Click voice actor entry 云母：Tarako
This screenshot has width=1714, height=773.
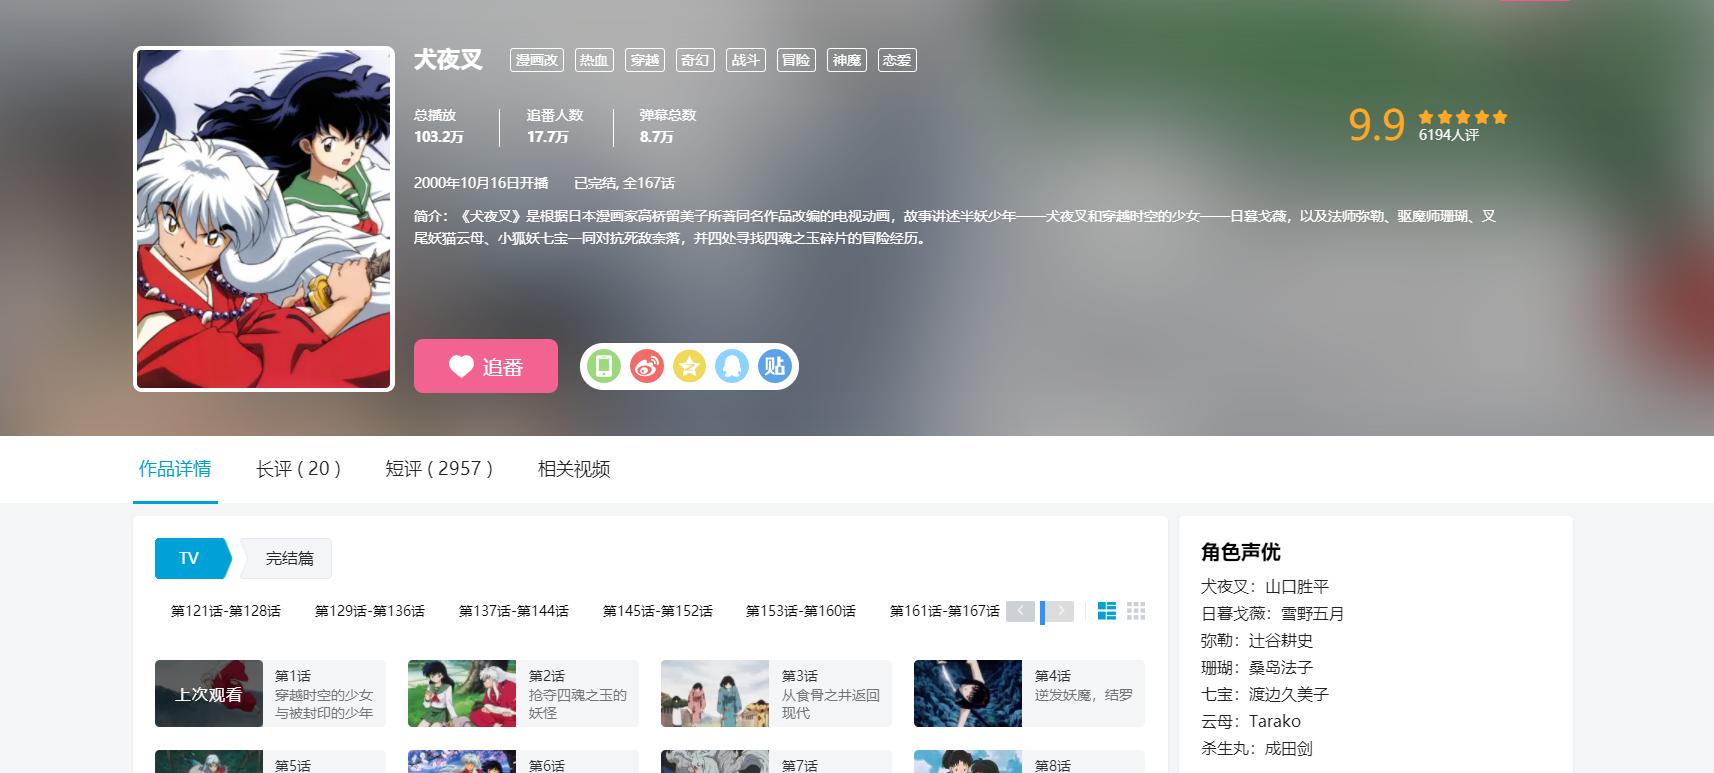pos(1251,722)
